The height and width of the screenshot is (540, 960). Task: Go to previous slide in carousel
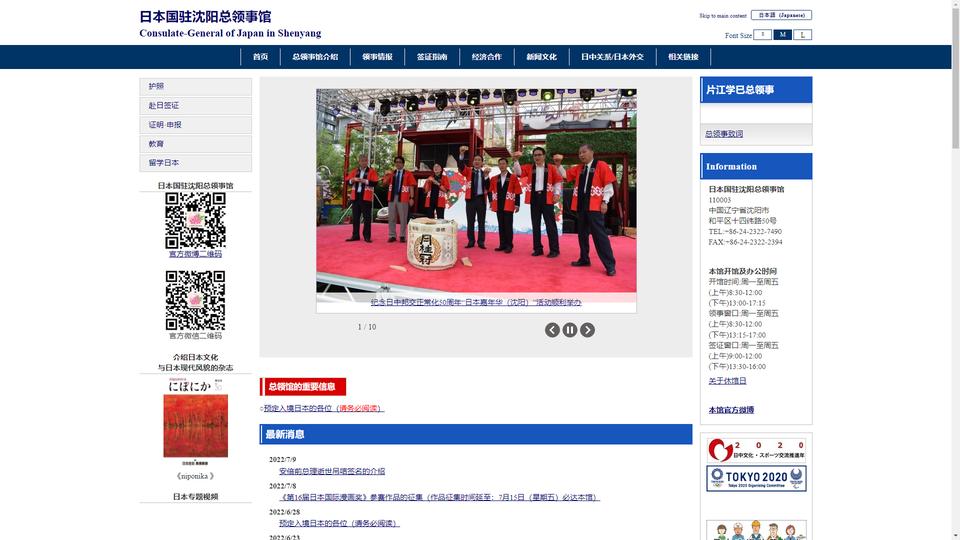(x=552, y=330)
